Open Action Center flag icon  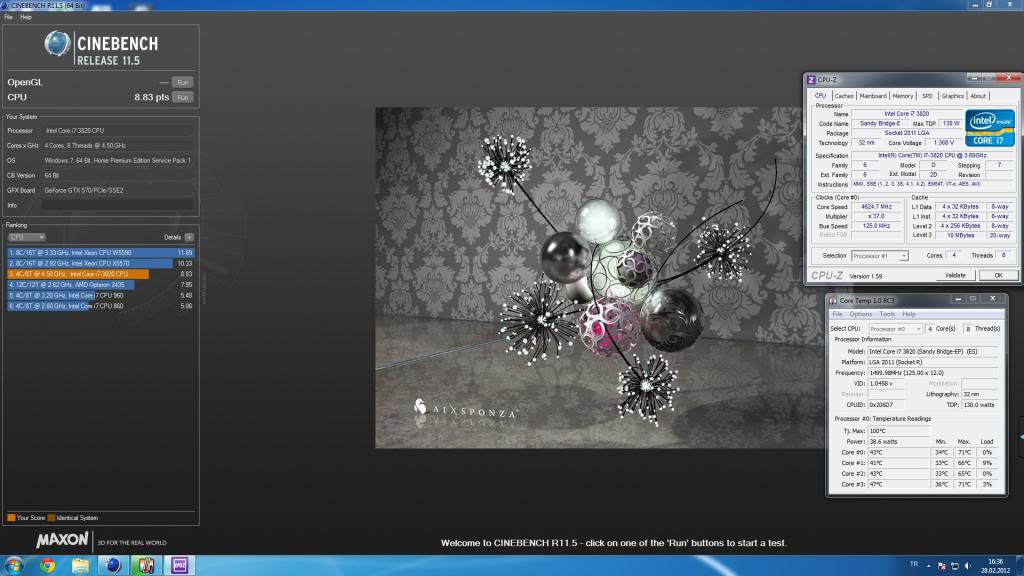(x=941, y=566)
